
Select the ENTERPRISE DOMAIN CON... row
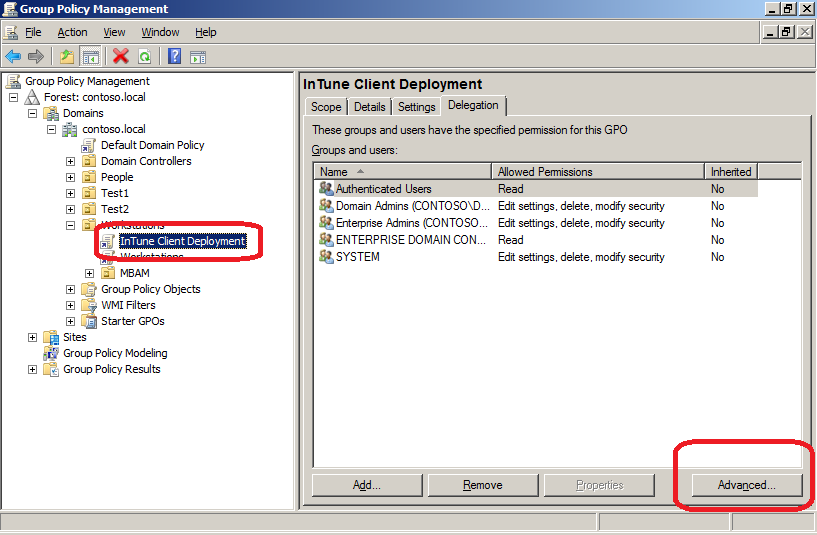tap(536, 240)
